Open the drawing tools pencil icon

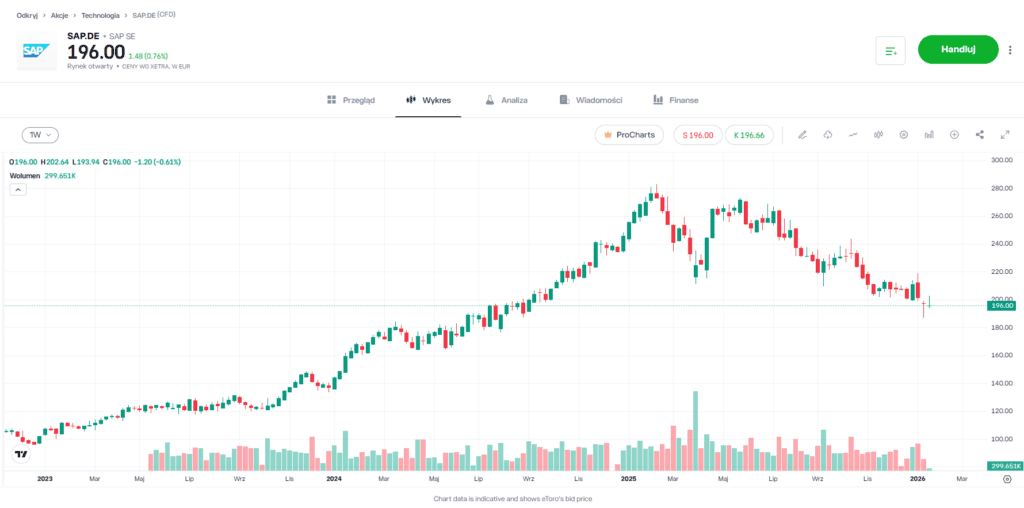(x=802, y=135)
